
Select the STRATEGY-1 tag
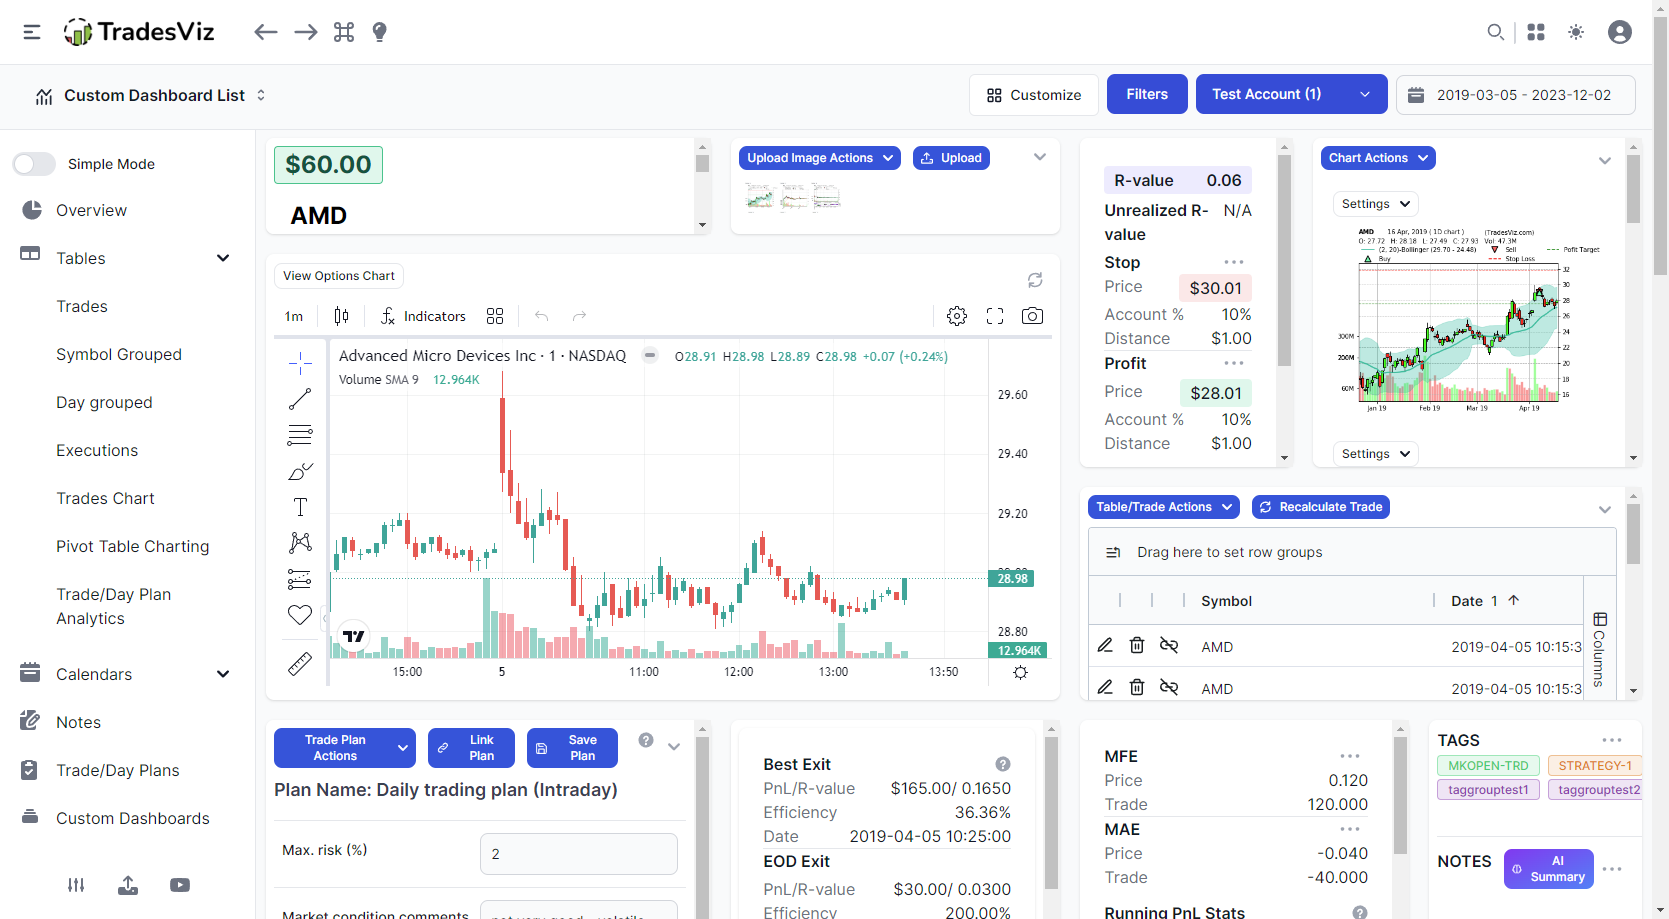pos(1594,766)
